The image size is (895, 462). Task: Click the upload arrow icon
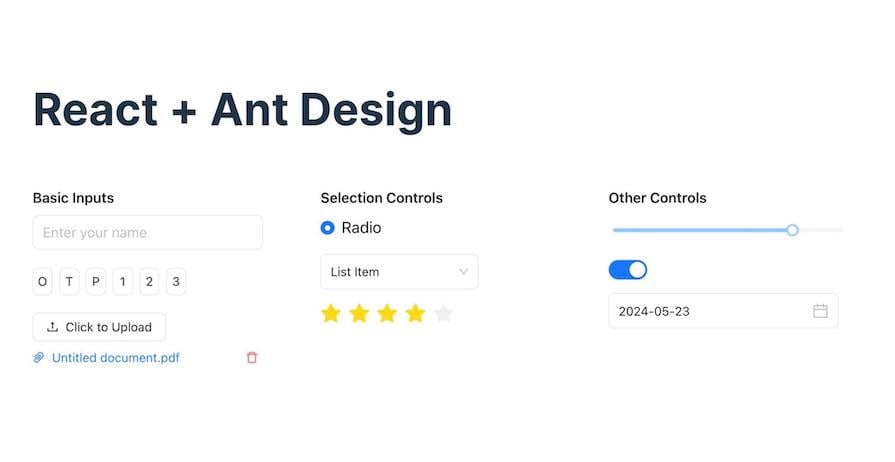[53, 327]
